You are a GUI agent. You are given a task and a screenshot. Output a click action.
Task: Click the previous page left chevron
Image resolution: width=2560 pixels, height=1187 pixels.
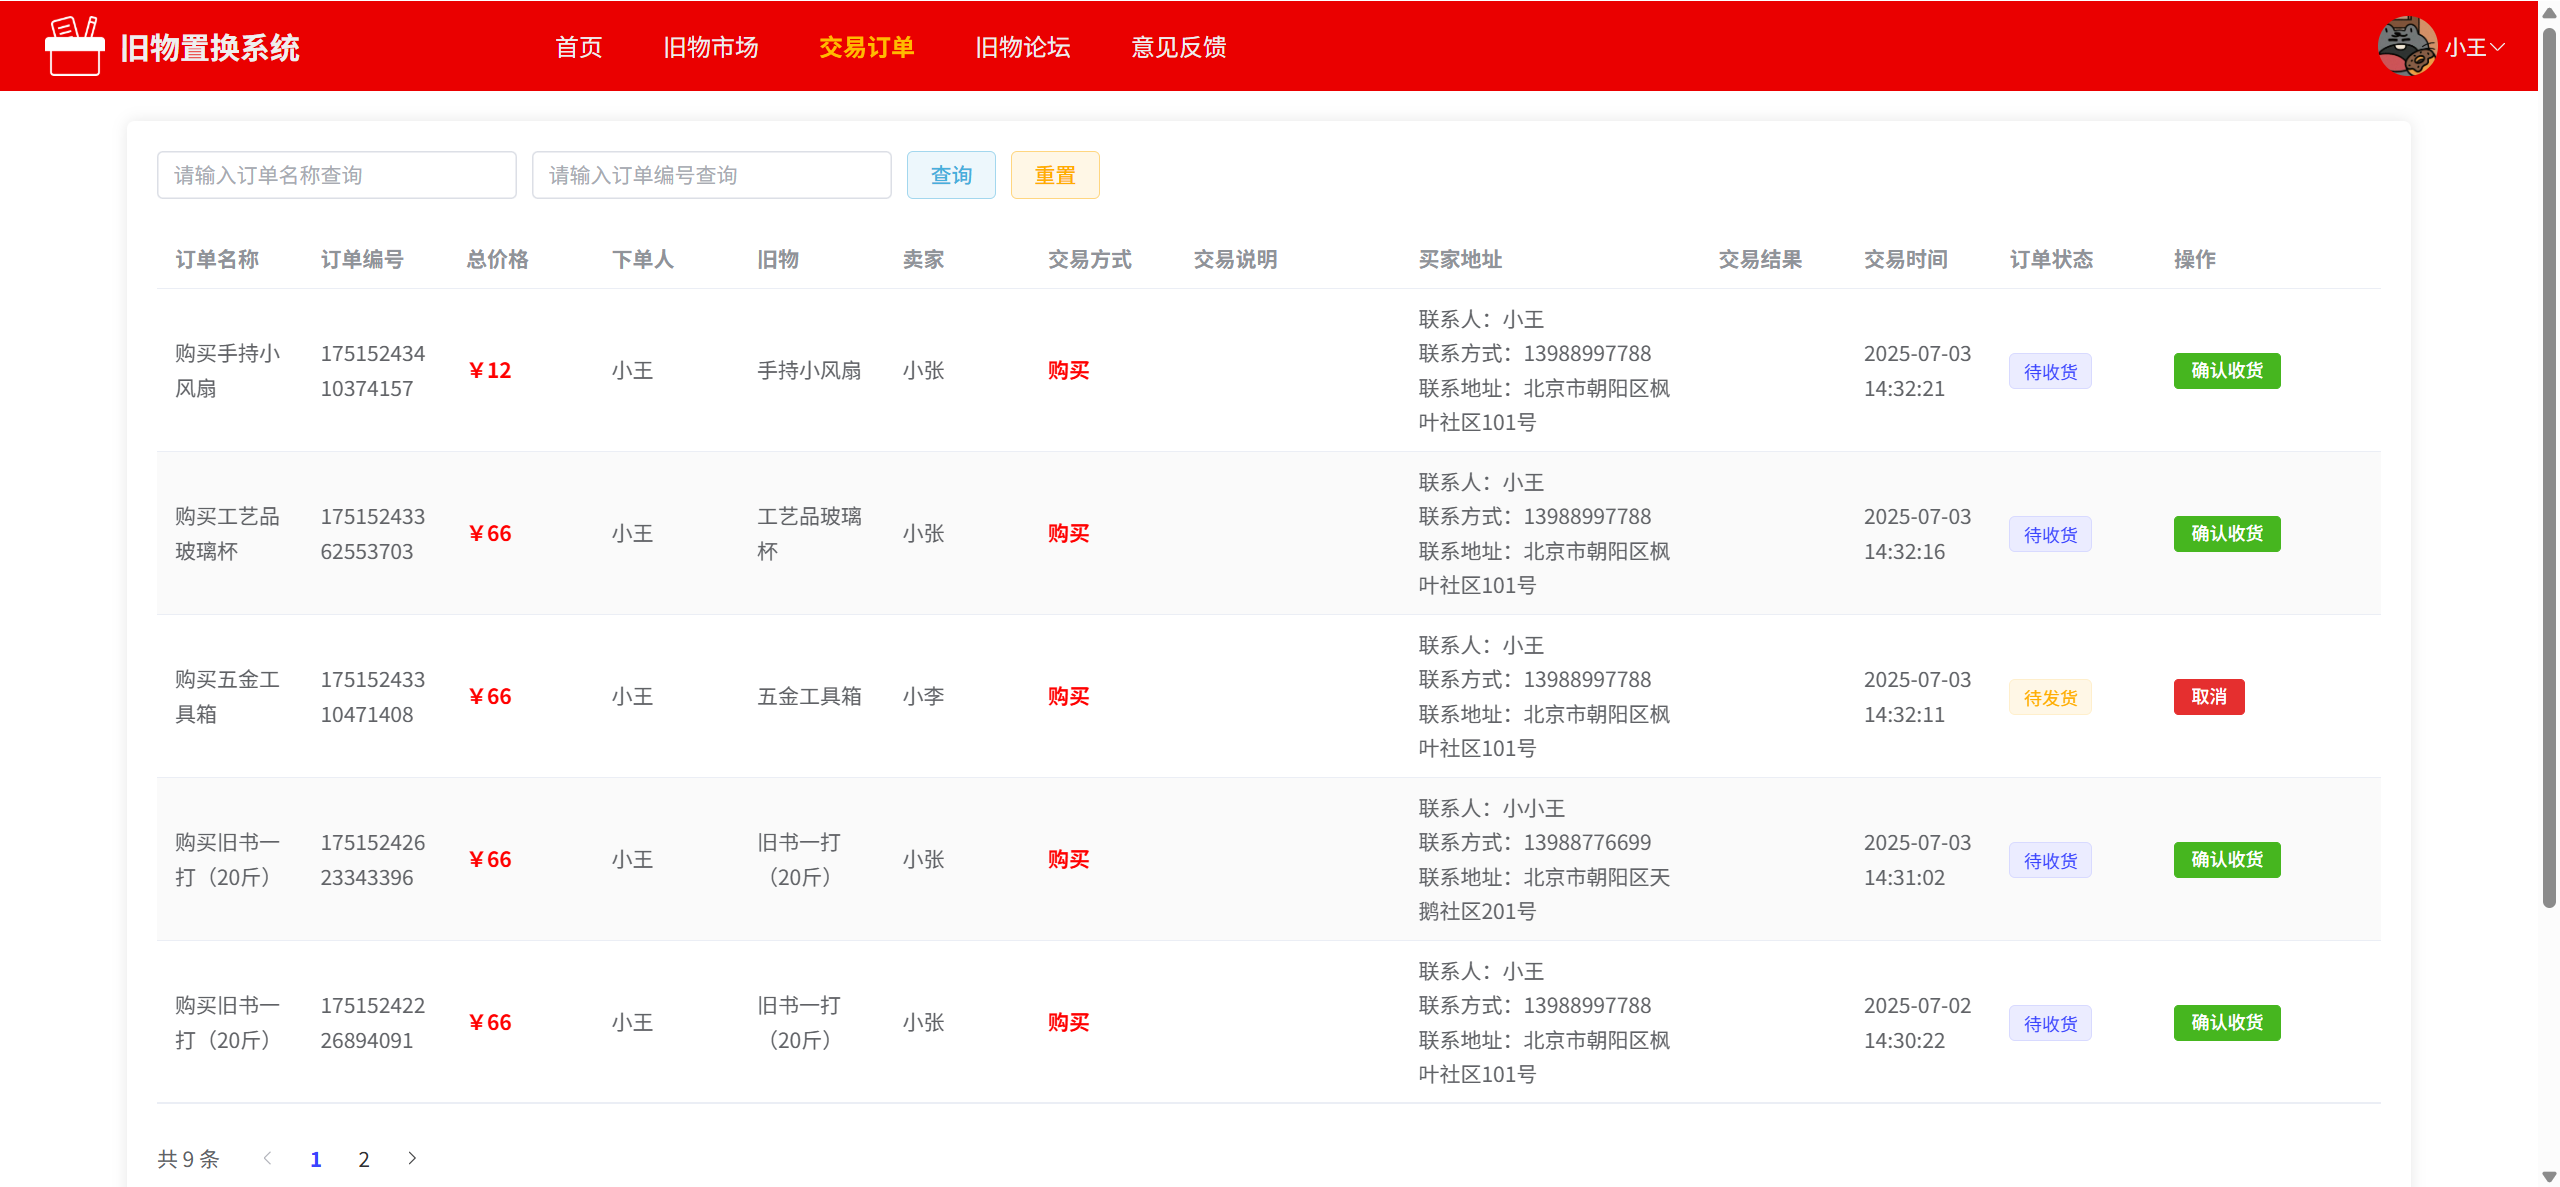point(267,1158)
